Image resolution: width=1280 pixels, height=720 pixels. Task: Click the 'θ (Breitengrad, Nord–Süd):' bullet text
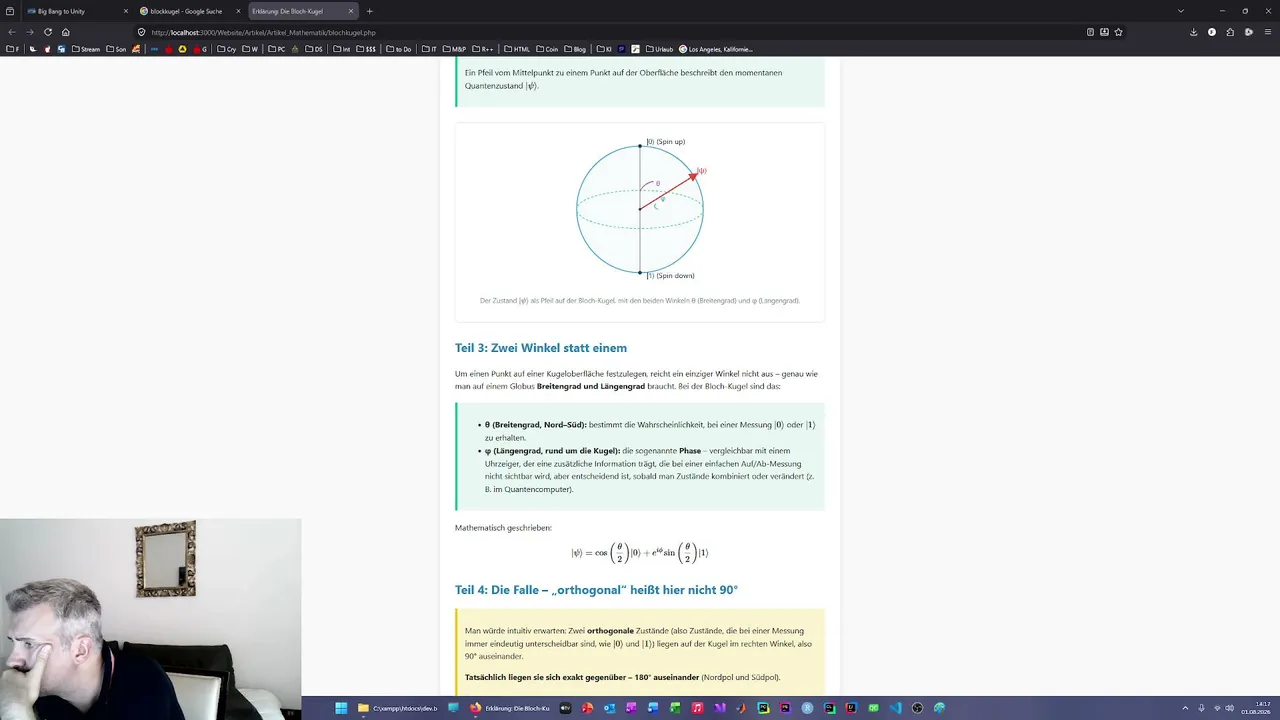536,425
